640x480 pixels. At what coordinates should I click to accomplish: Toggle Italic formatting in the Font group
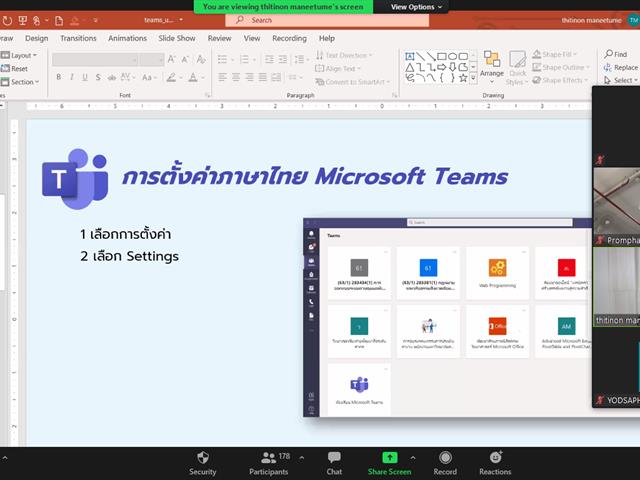point(72,77)
